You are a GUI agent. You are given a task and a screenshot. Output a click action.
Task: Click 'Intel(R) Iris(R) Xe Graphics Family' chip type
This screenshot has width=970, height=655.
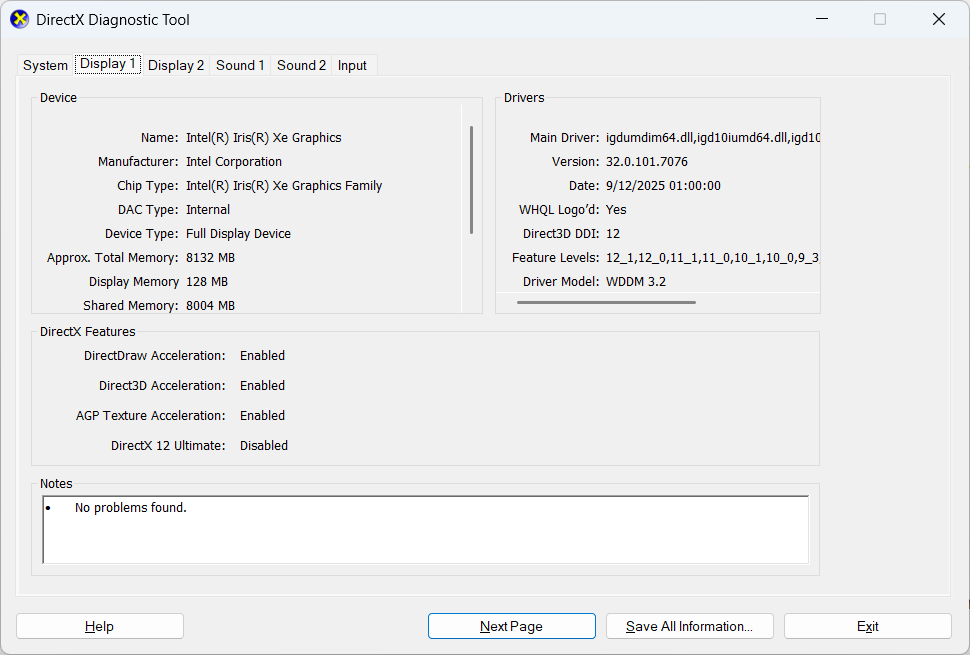[x=284, y=186]
